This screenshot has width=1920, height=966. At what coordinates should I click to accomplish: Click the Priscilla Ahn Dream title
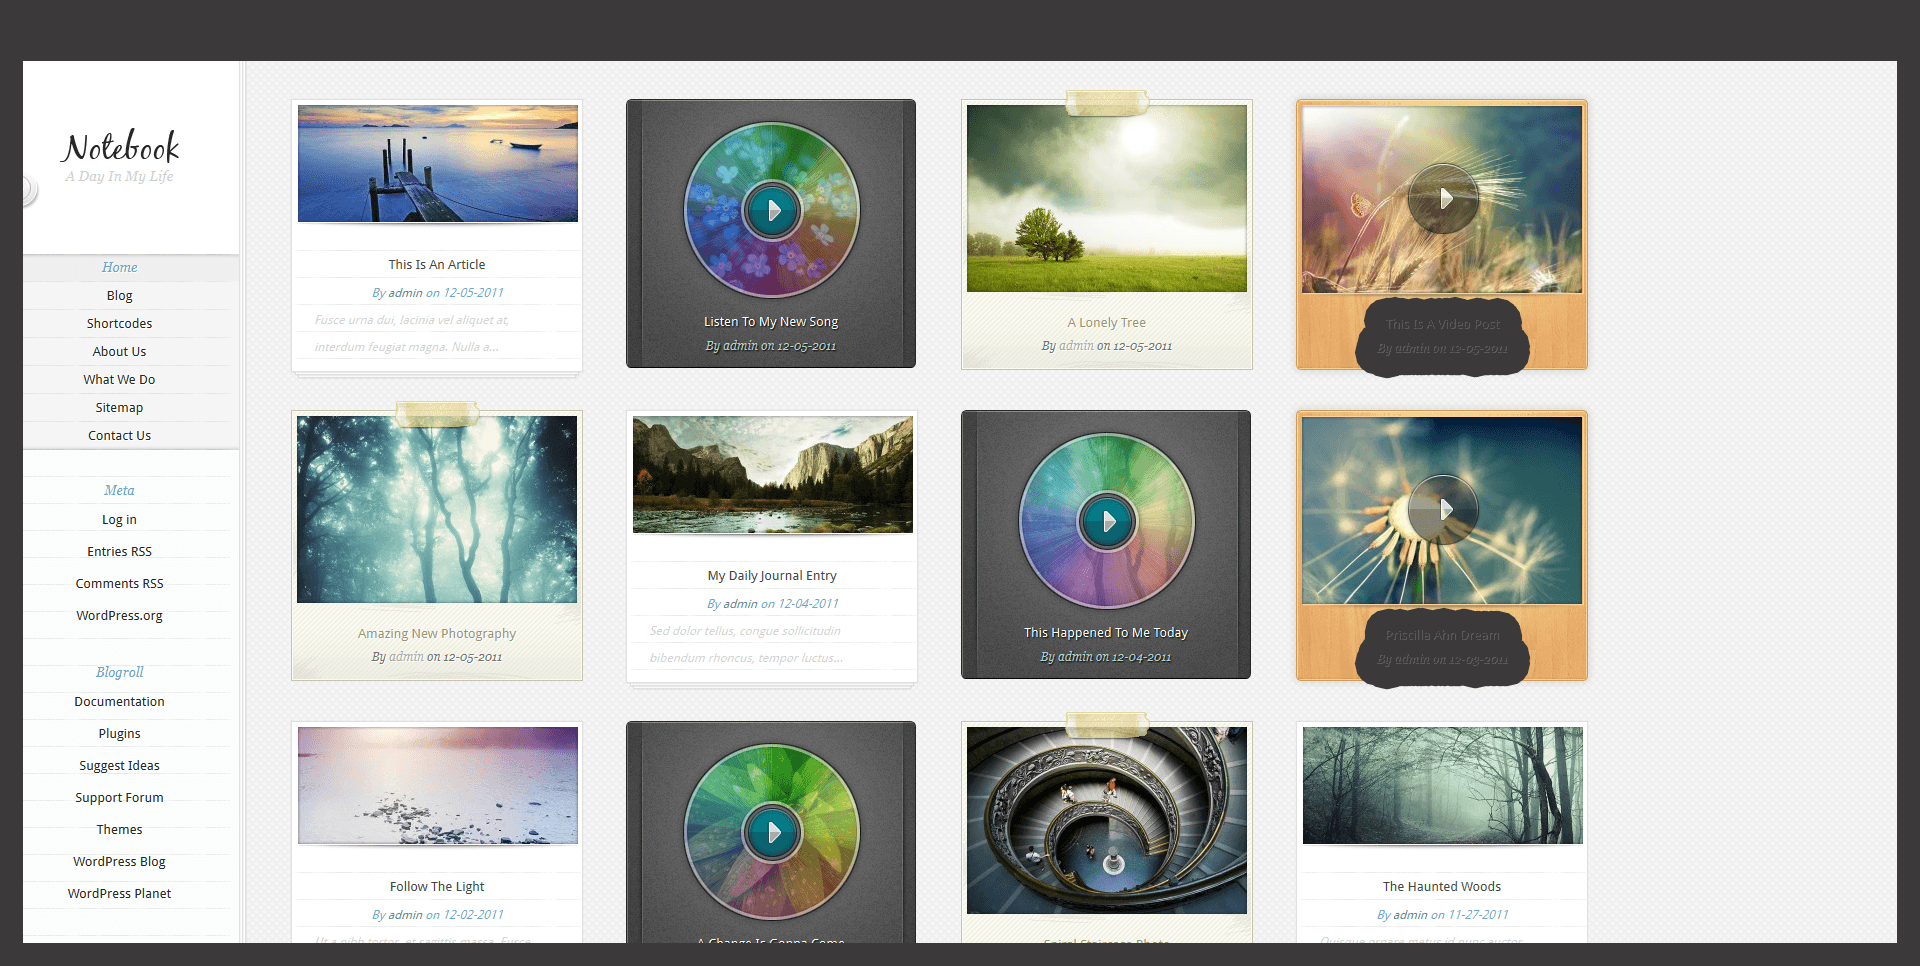pos(1443,635)
